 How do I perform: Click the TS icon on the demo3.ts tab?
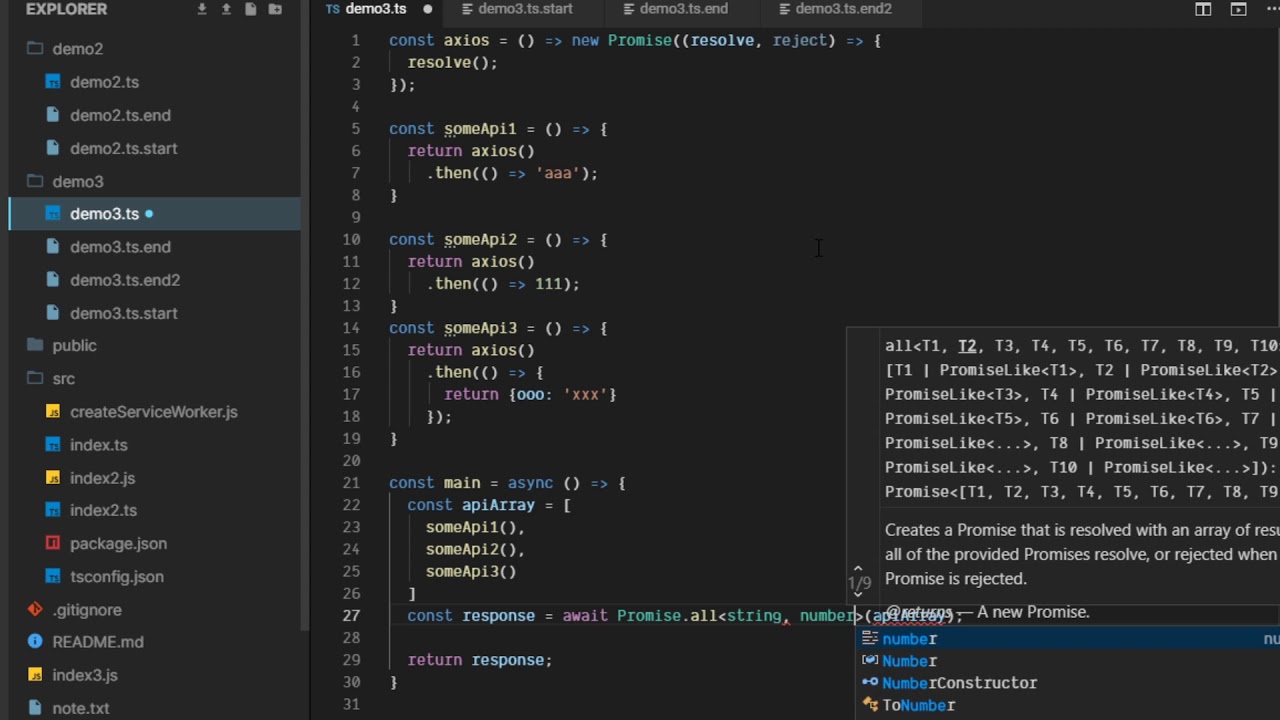pos(333,9)
